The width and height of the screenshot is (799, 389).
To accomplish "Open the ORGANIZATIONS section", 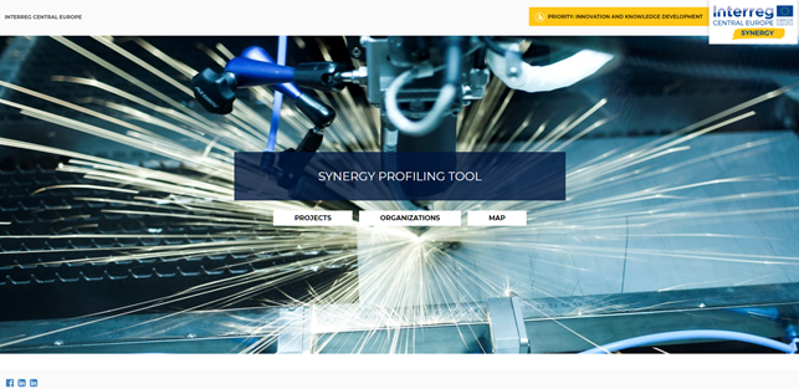I will point(410,218).
